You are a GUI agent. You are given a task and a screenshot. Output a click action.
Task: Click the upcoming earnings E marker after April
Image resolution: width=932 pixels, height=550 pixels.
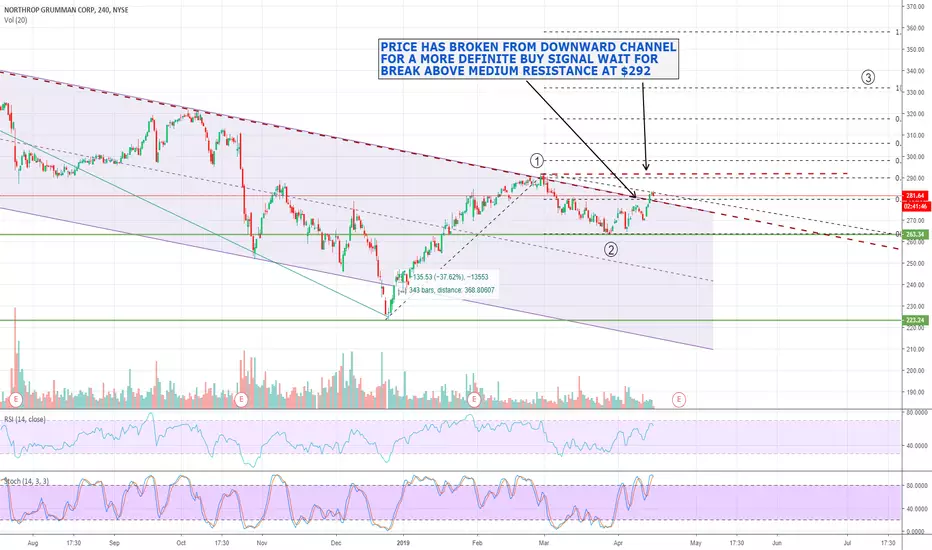(679, 400)
